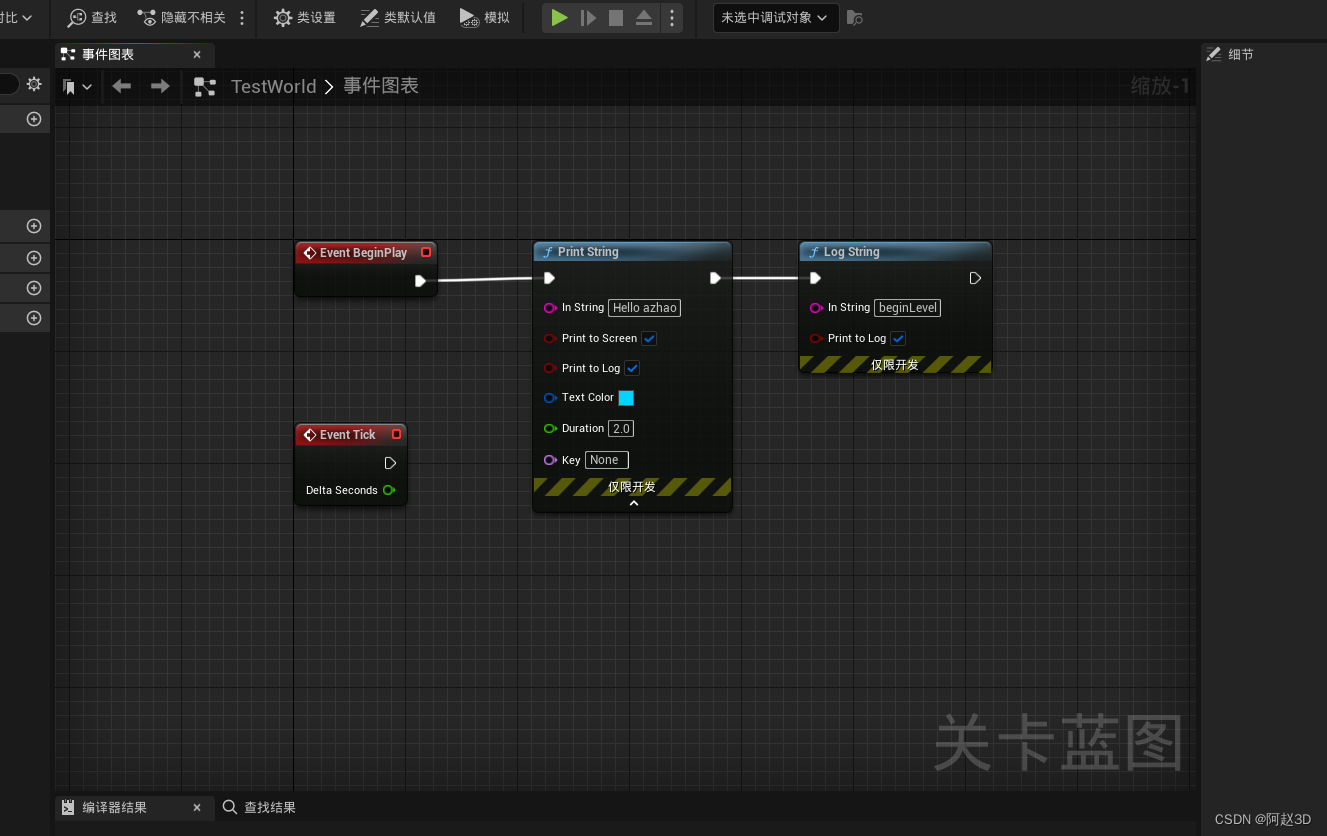Viewport: 1327px width, 836px height.
Task: Click Log String exec output pin
Action: pyautogui.click(x=975, y=278)
